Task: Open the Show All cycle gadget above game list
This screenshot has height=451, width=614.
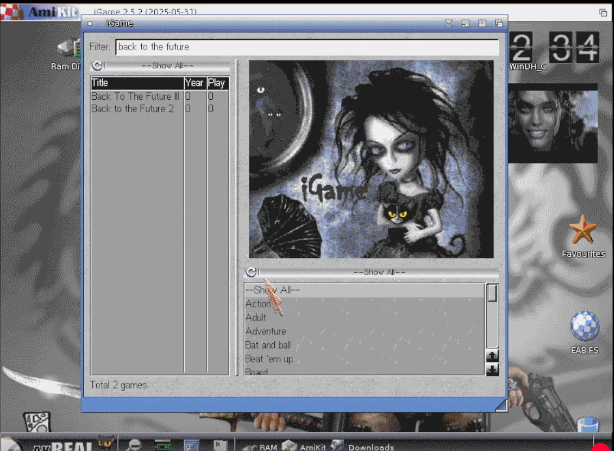Action: [x=161, y=66]
